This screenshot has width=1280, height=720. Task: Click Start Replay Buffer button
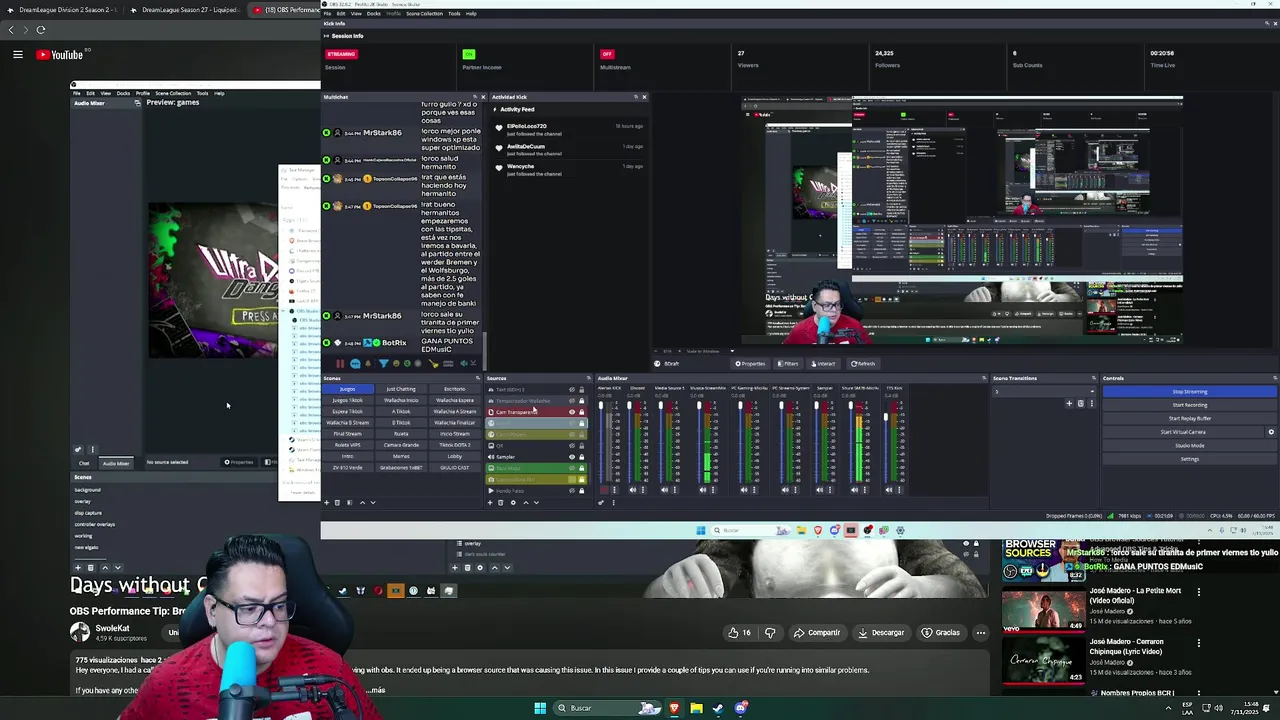click(1190, 418)
